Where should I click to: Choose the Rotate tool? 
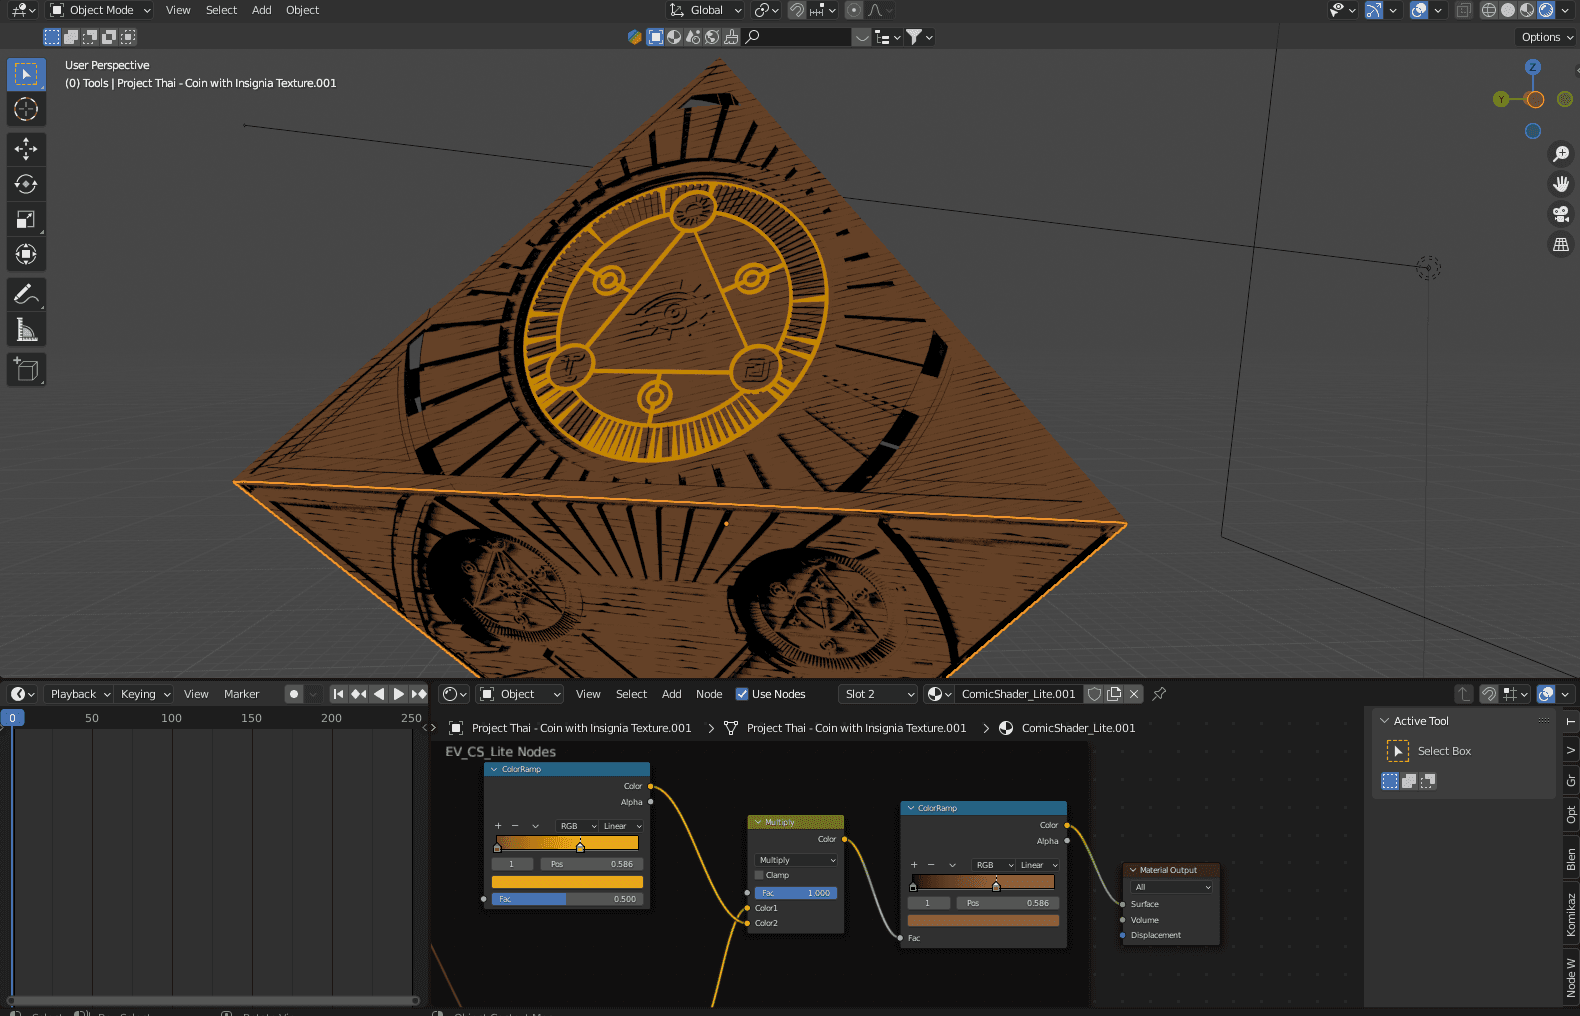point(26,184)
